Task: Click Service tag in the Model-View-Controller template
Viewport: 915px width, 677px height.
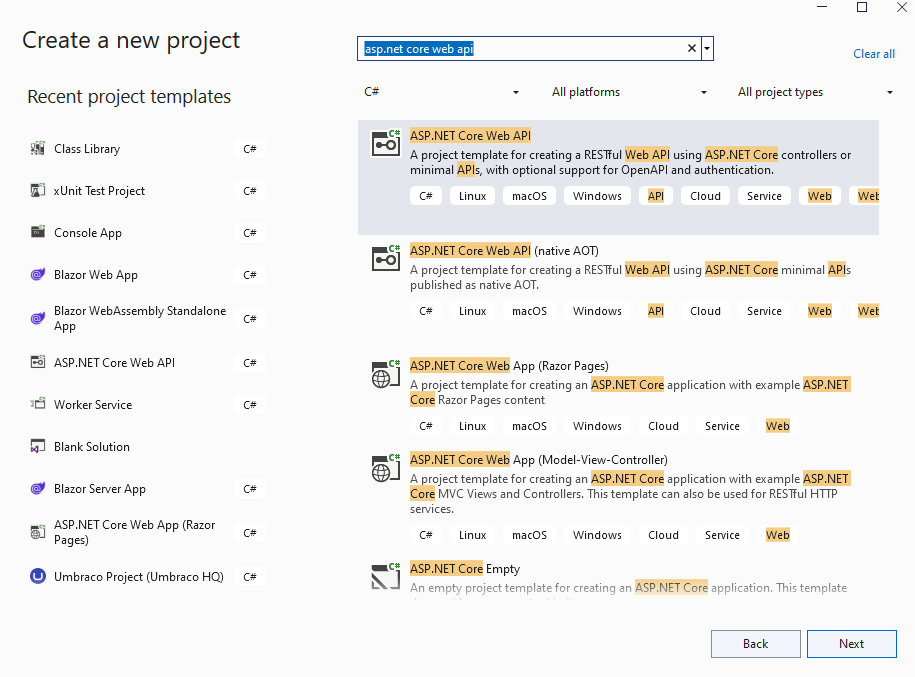Action: [722, 535]
